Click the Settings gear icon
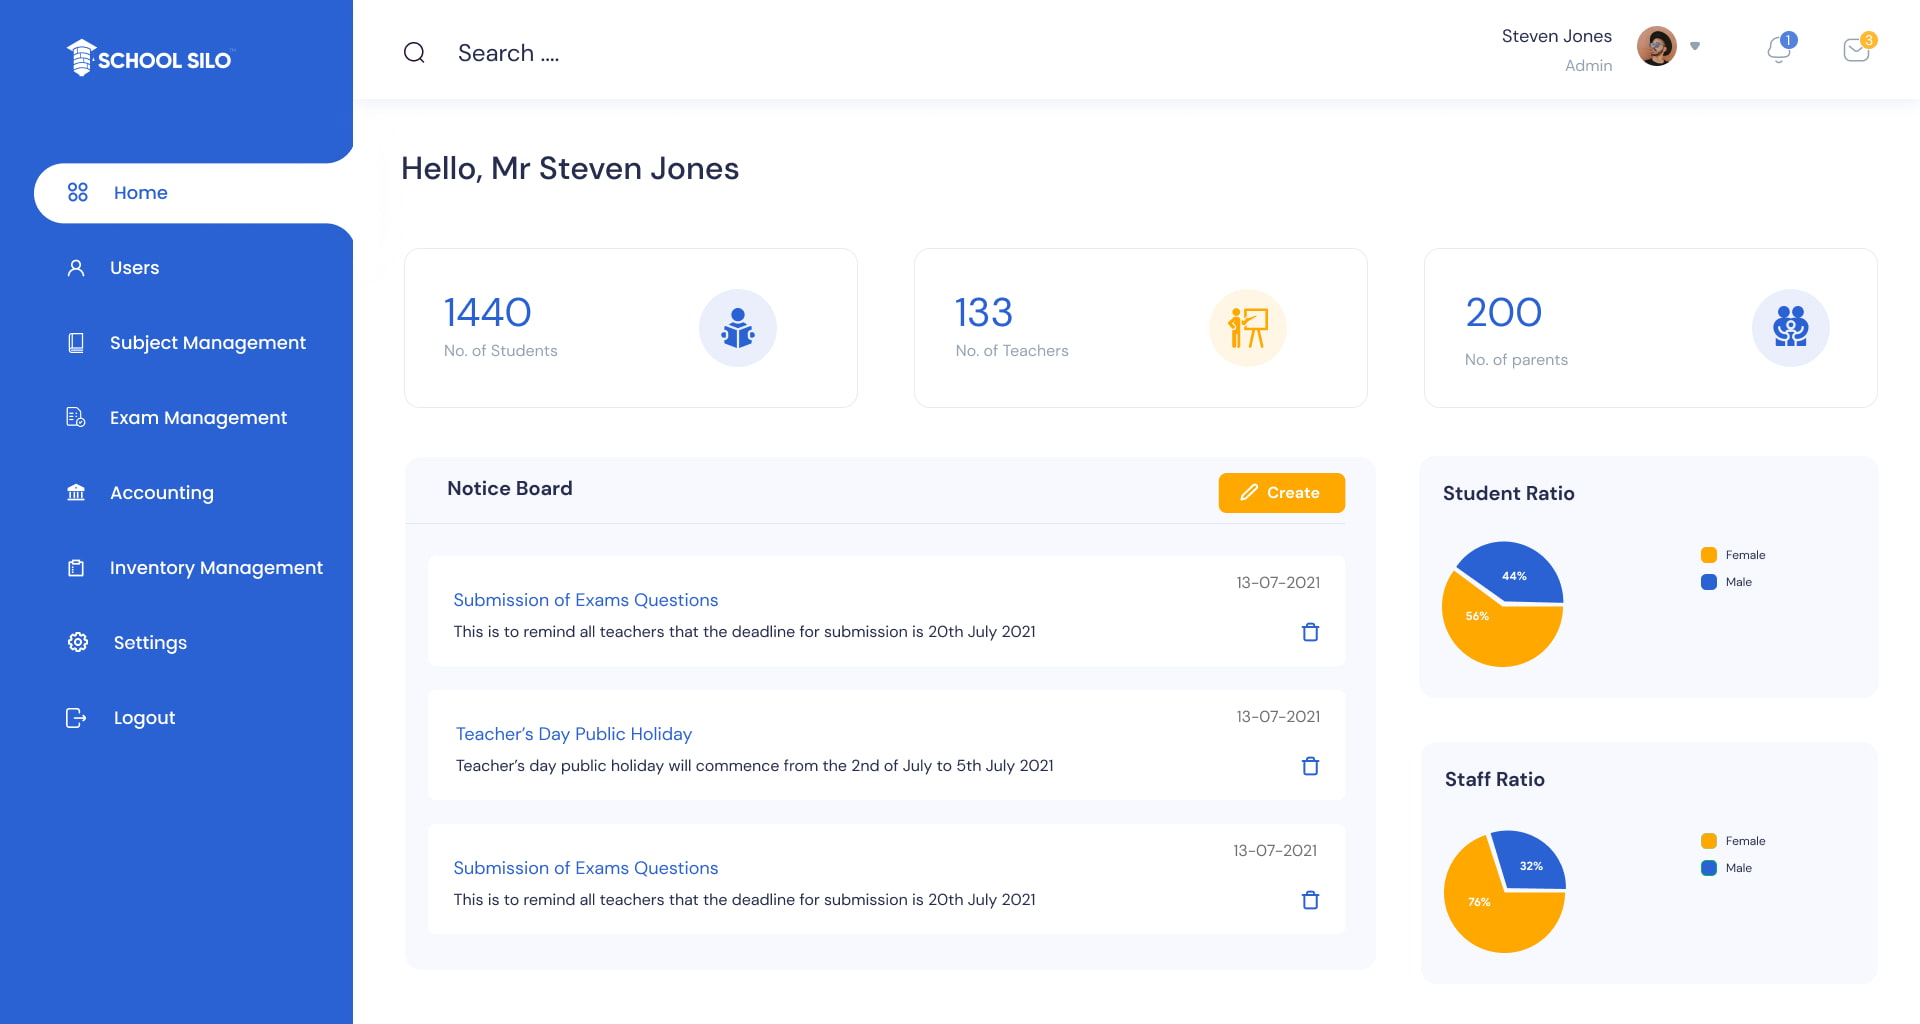The image size is (1920, 1024). (77, 642)
